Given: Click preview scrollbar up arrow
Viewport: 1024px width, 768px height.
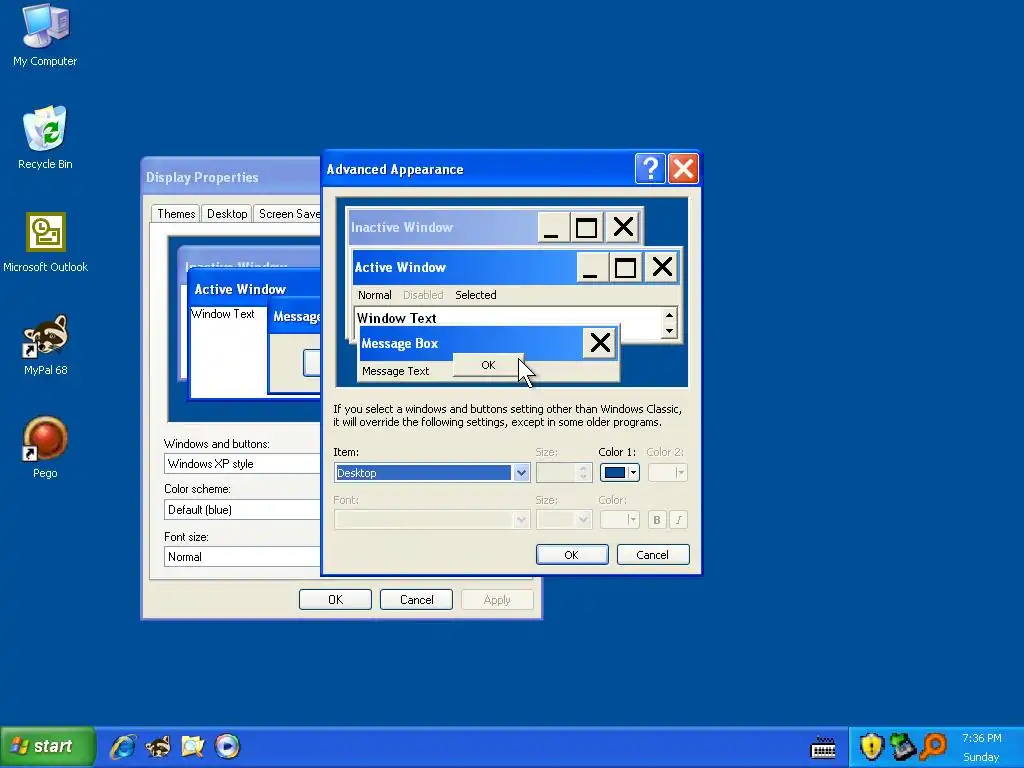Looking at the screenshot, I should pos(669,315).
